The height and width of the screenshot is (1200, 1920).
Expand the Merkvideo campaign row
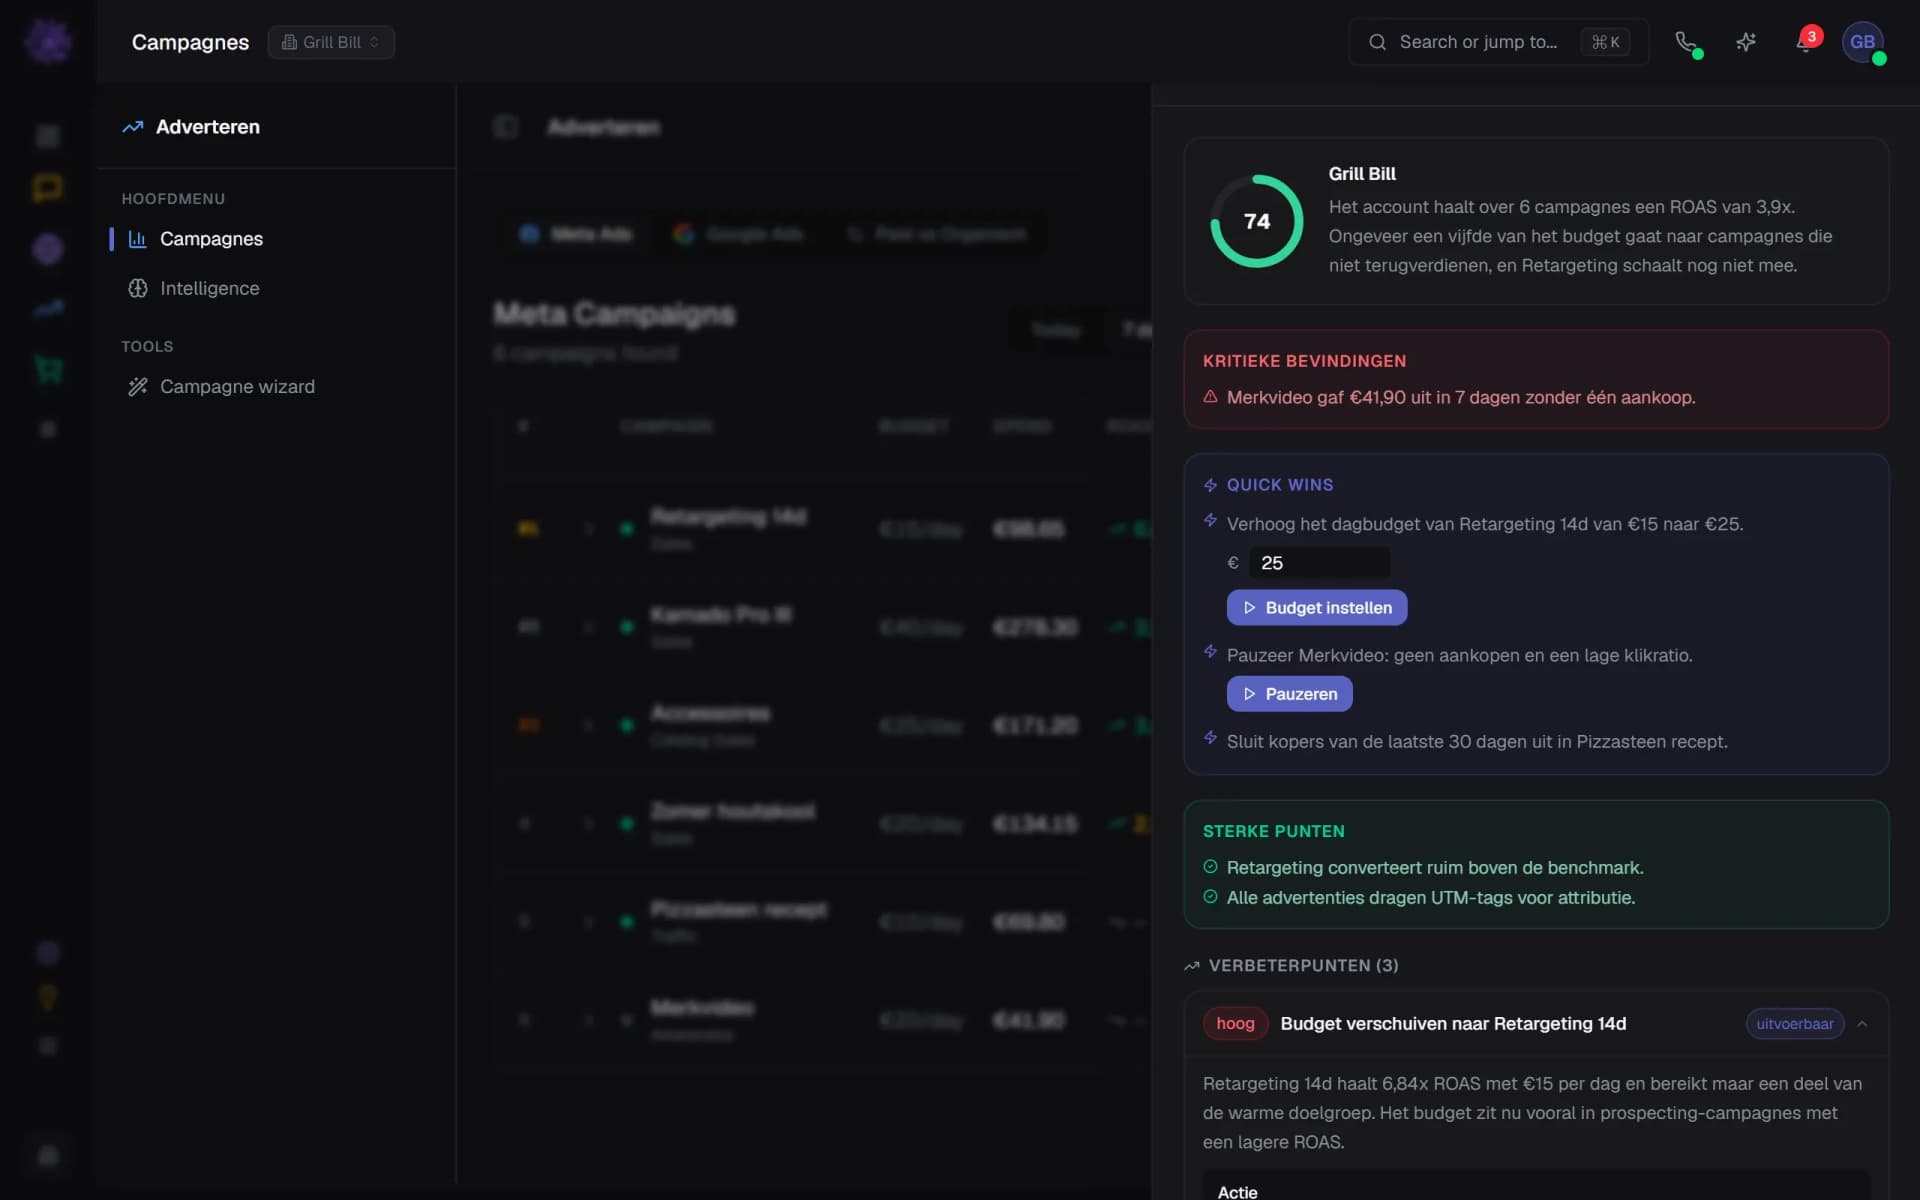pyautogui.click(x=589, y=1020)
